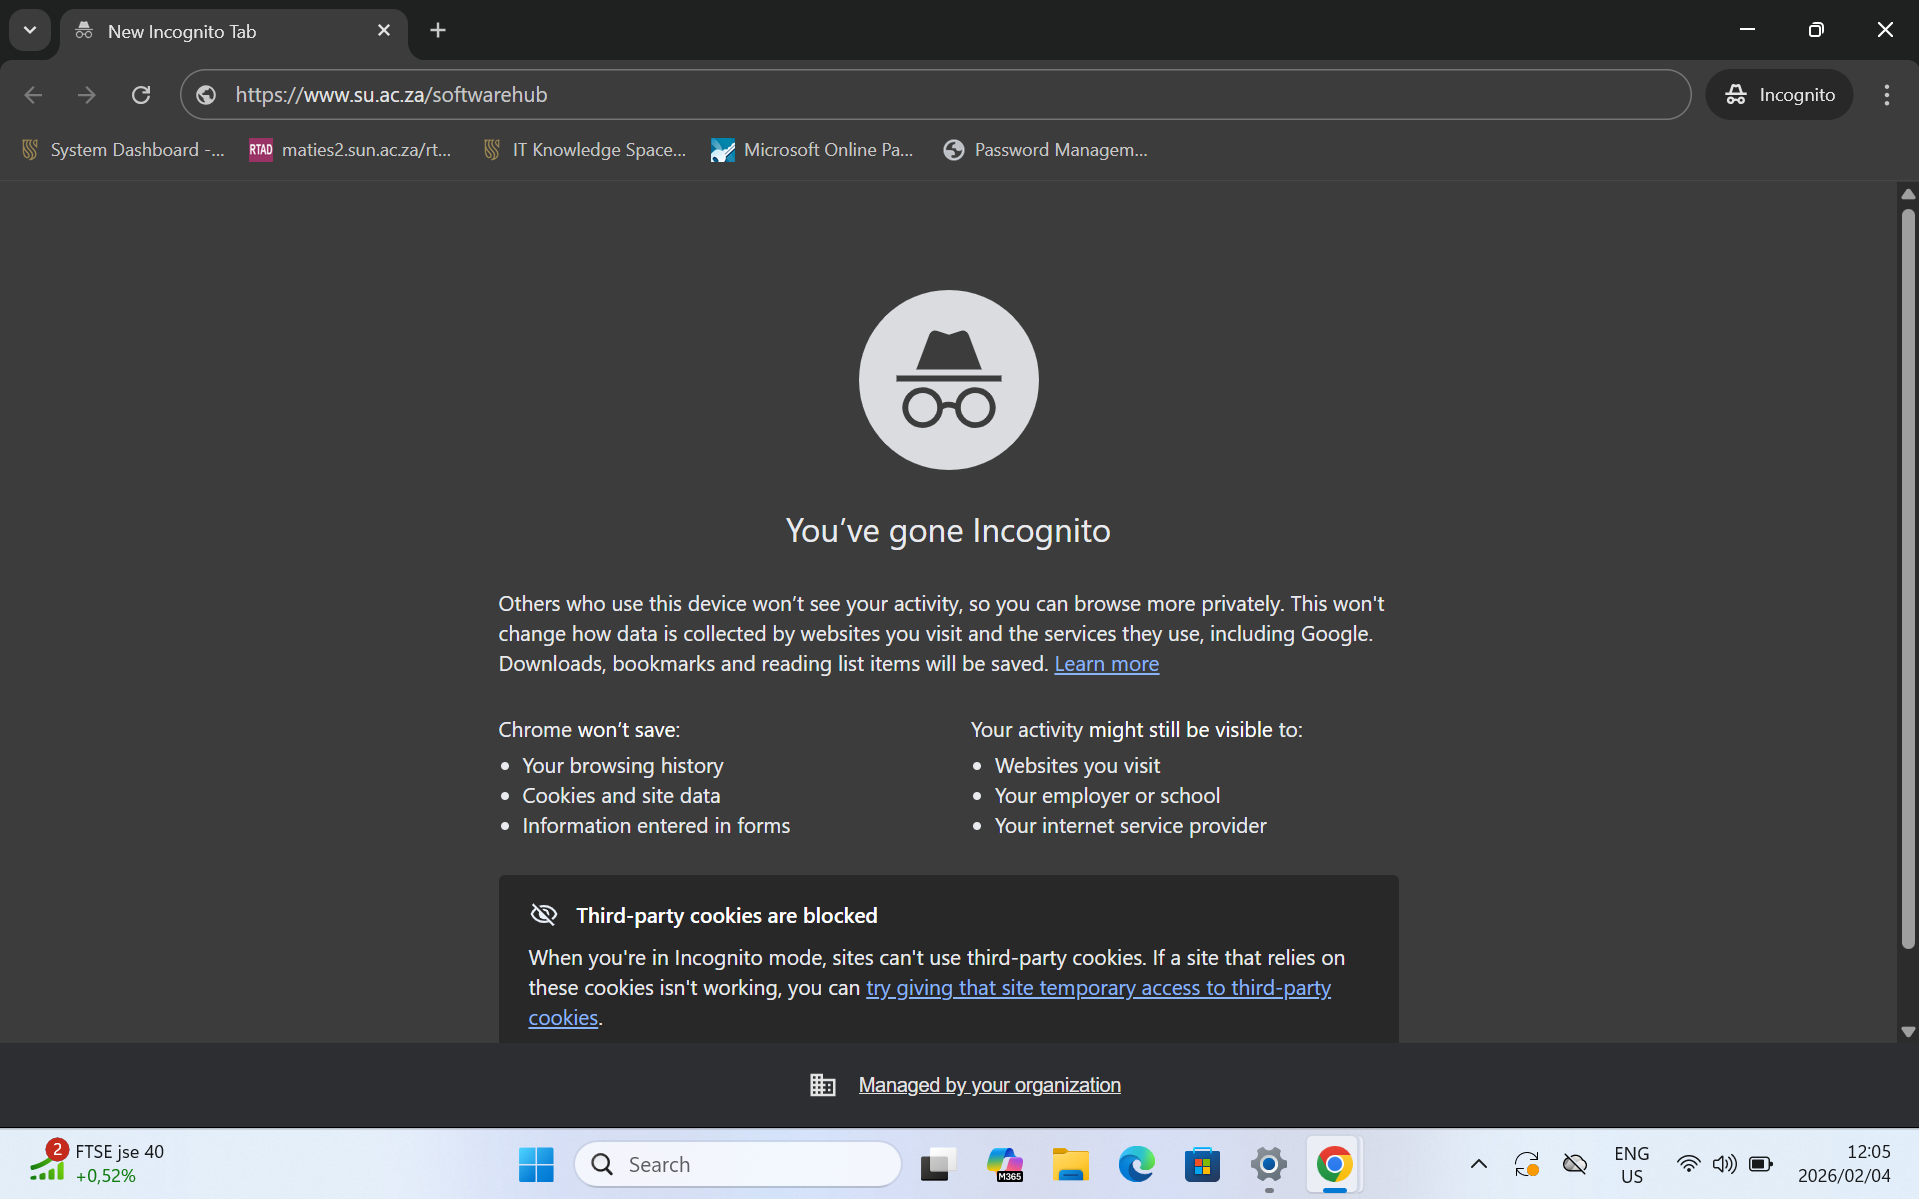This screenshot has width=1919, height=1199.
Task: Open the System Dashboard bookmark
Action: 123,150
